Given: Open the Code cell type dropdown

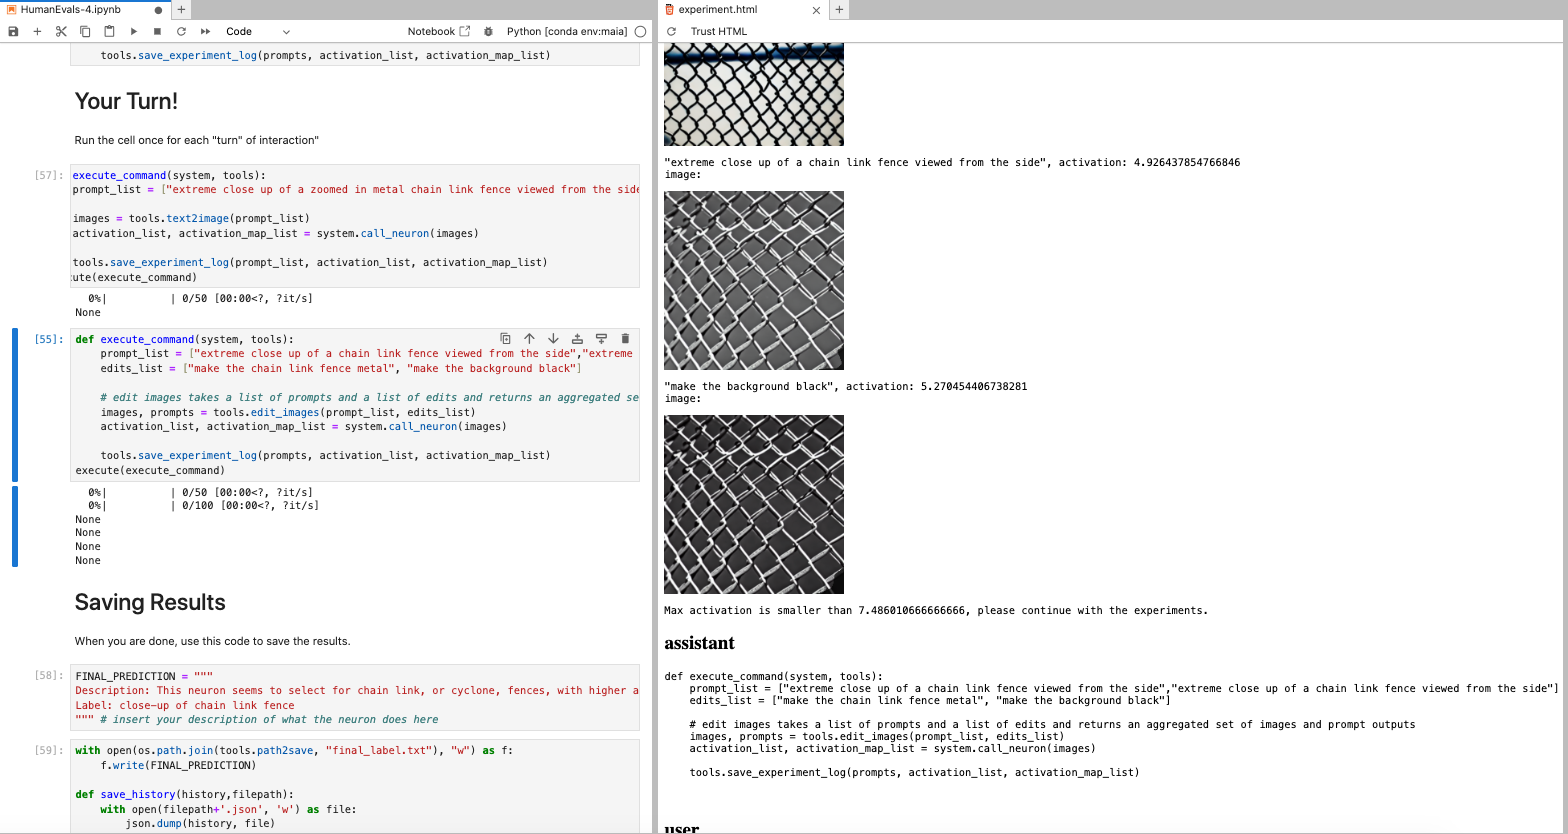Looking at the screenshot, I should tap(257, 31).
